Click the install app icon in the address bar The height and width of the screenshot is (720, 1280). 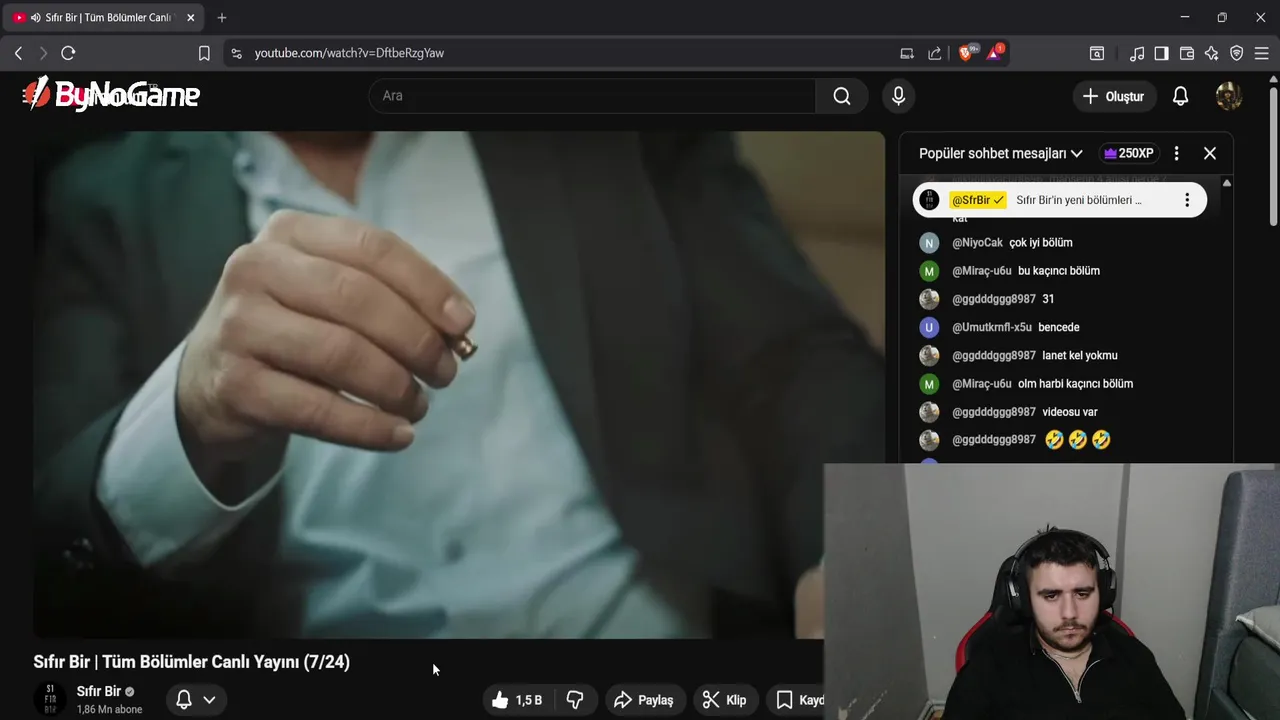click(x=907, y=53)
